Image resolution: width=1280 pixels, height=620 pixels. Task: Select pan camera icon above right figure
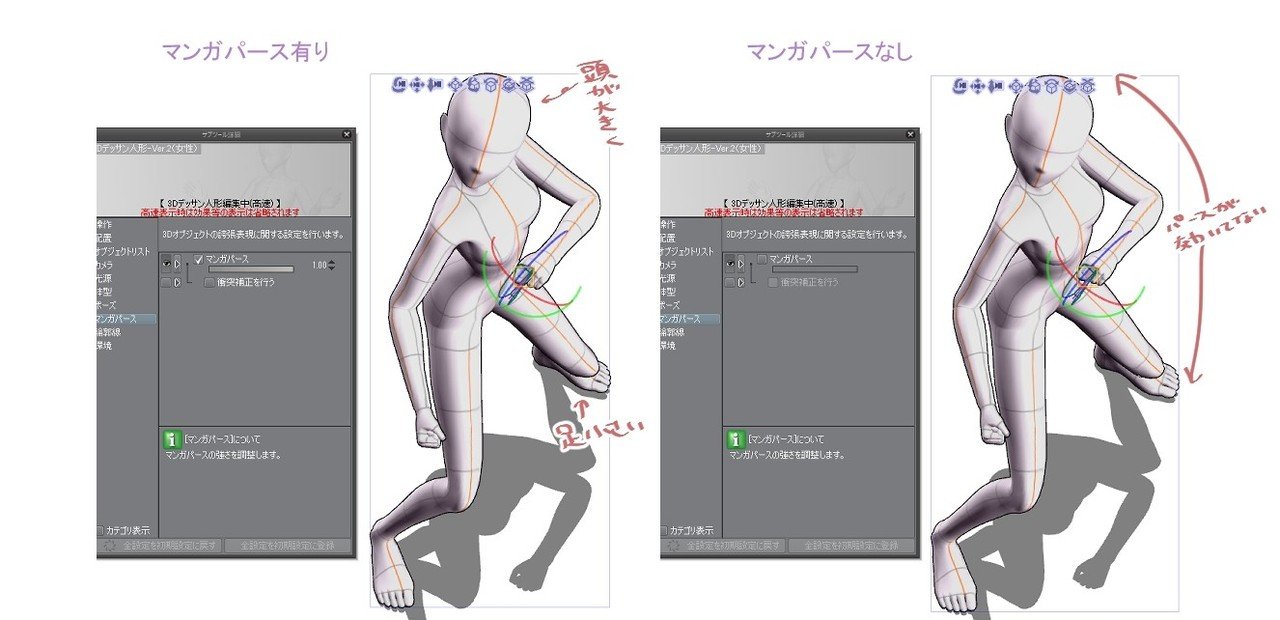(x=978, y=86)
